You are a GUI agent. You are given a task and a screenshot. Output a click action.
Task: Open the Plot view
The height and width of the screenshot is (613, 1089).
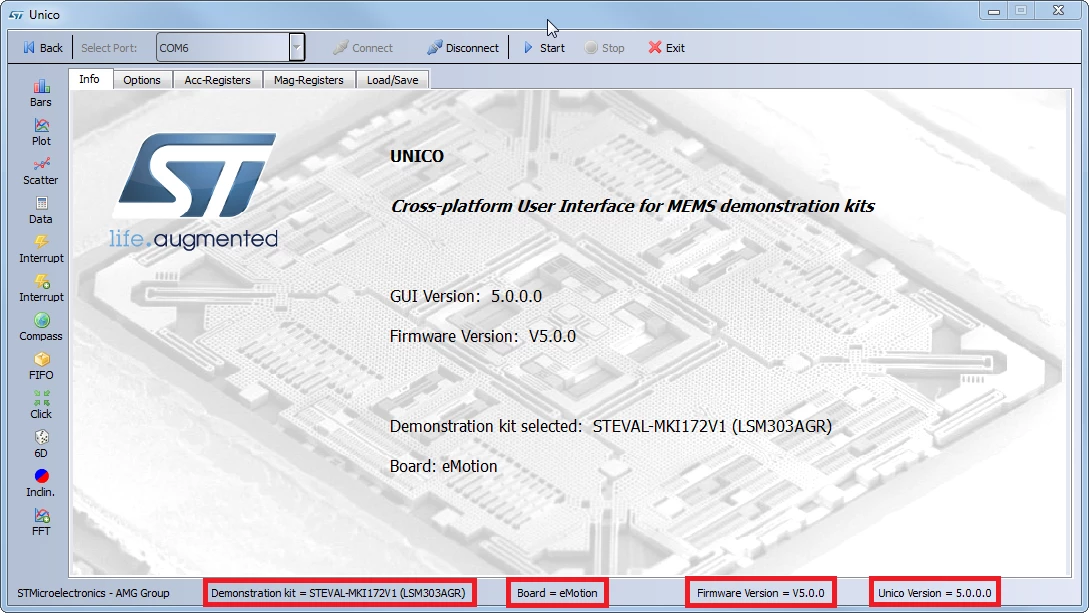pos(40,132)
